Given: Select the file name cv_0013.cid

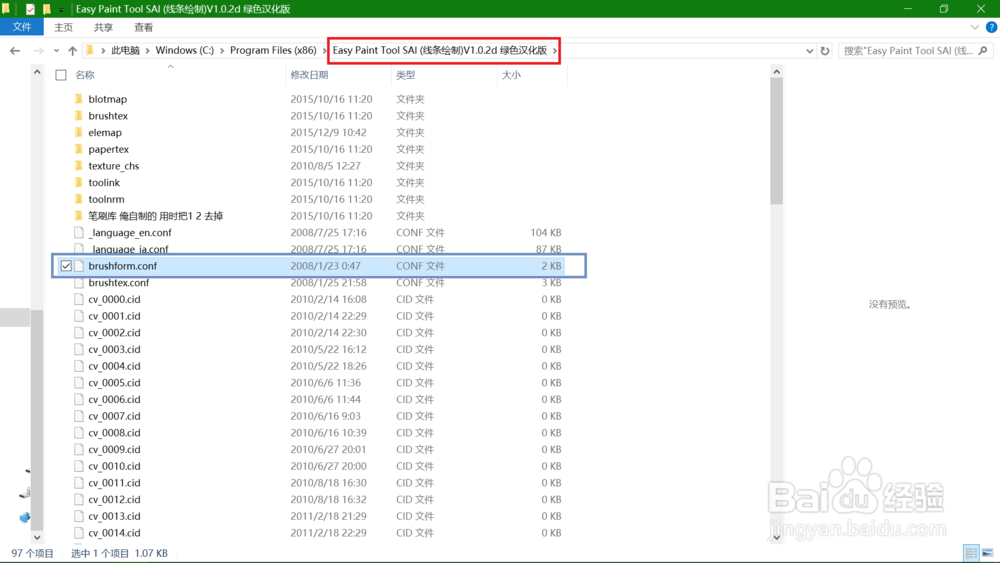Looking at the screenshot, I should coord(114,516).
